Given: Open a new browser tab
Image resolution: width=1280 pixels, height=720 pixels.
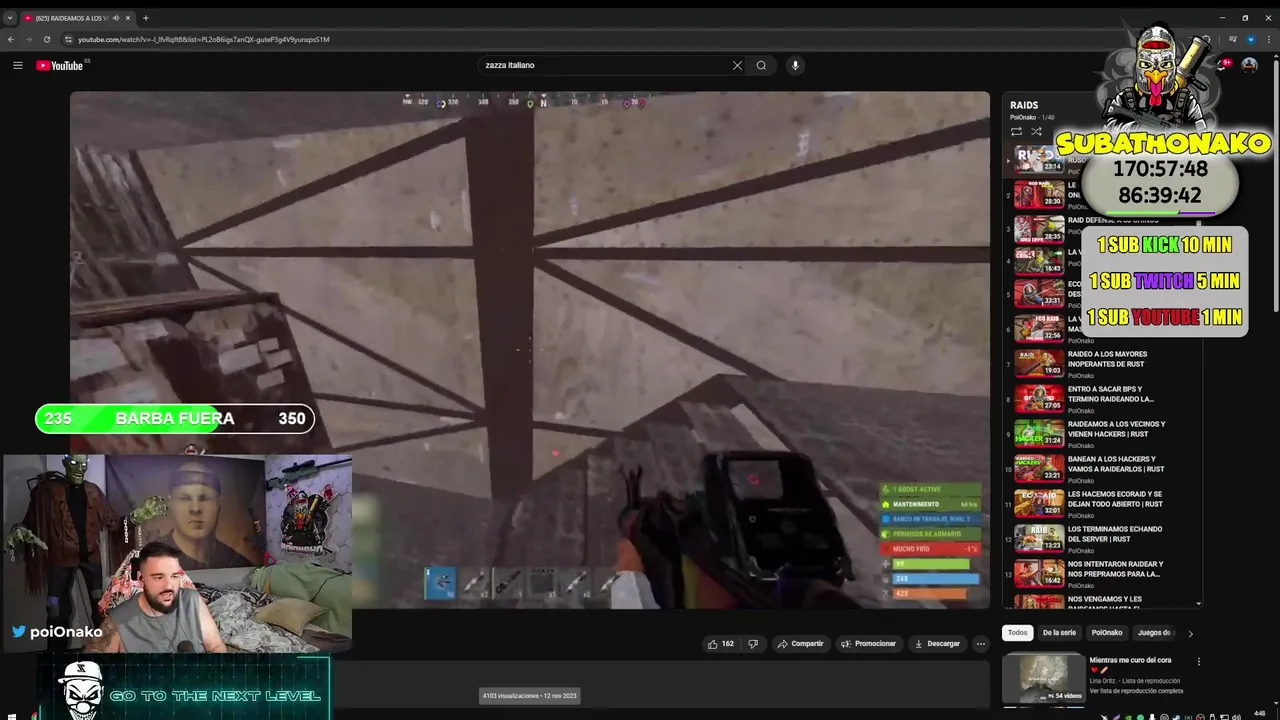Looking at the screenshot, I should (x=145, y=18).
